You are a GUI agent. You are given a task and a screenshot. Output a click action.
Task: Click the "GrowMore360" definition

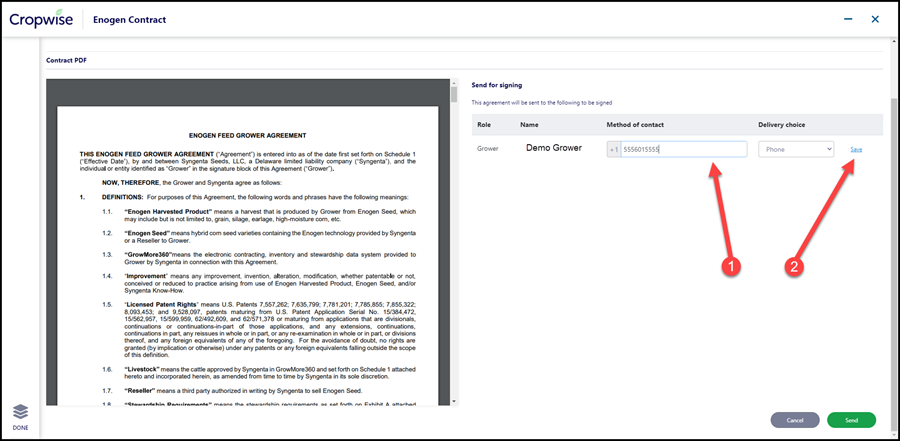pyautogui.click(x=270, y=258)
